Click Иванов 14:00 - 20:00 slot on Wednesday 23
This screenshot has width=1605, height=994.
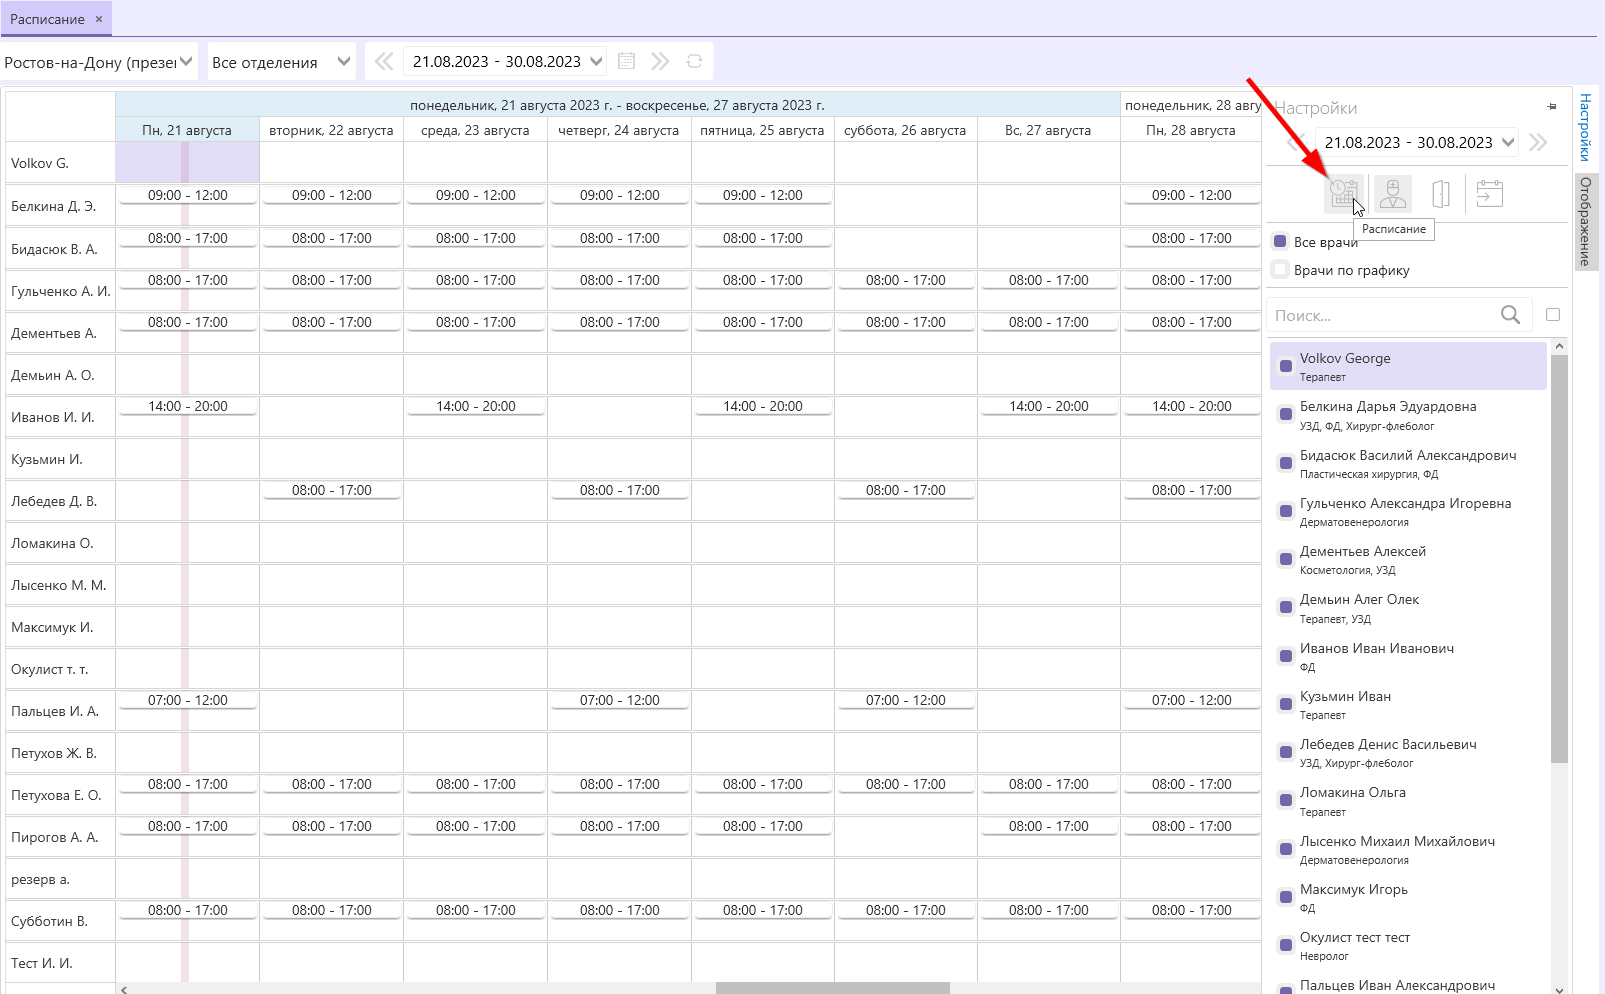(476, 406)
